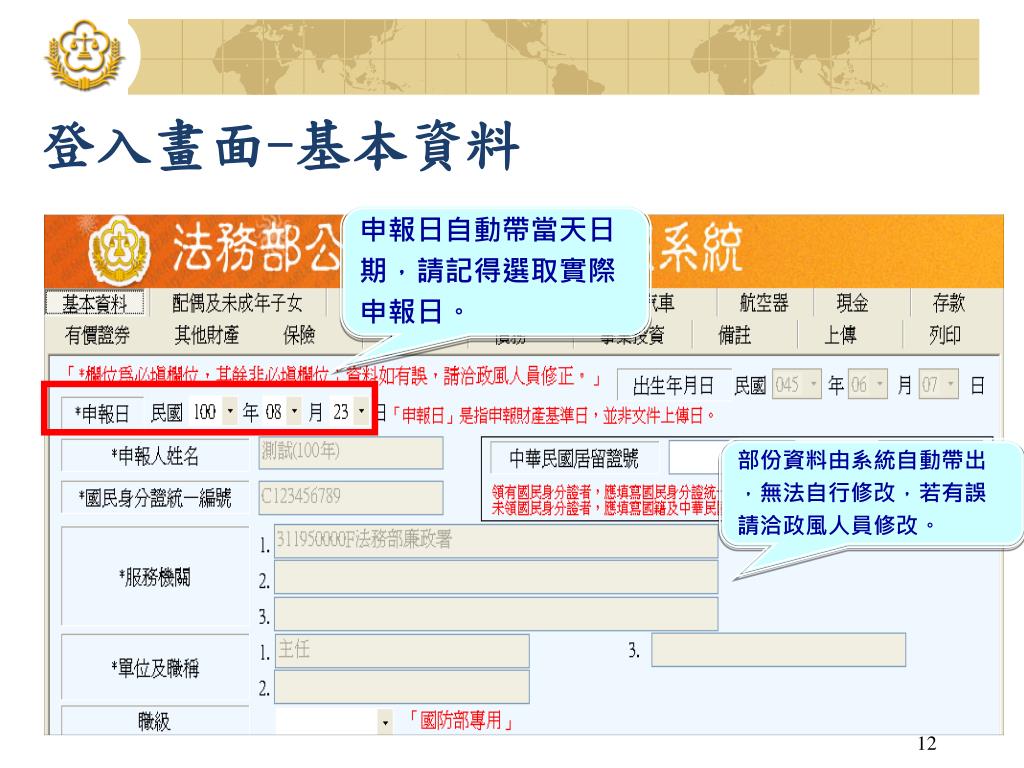Viewport: 1024px width, 768px height.
Task: Expand the 申報日 day dropdown showing 23
Action: point(361,412)
